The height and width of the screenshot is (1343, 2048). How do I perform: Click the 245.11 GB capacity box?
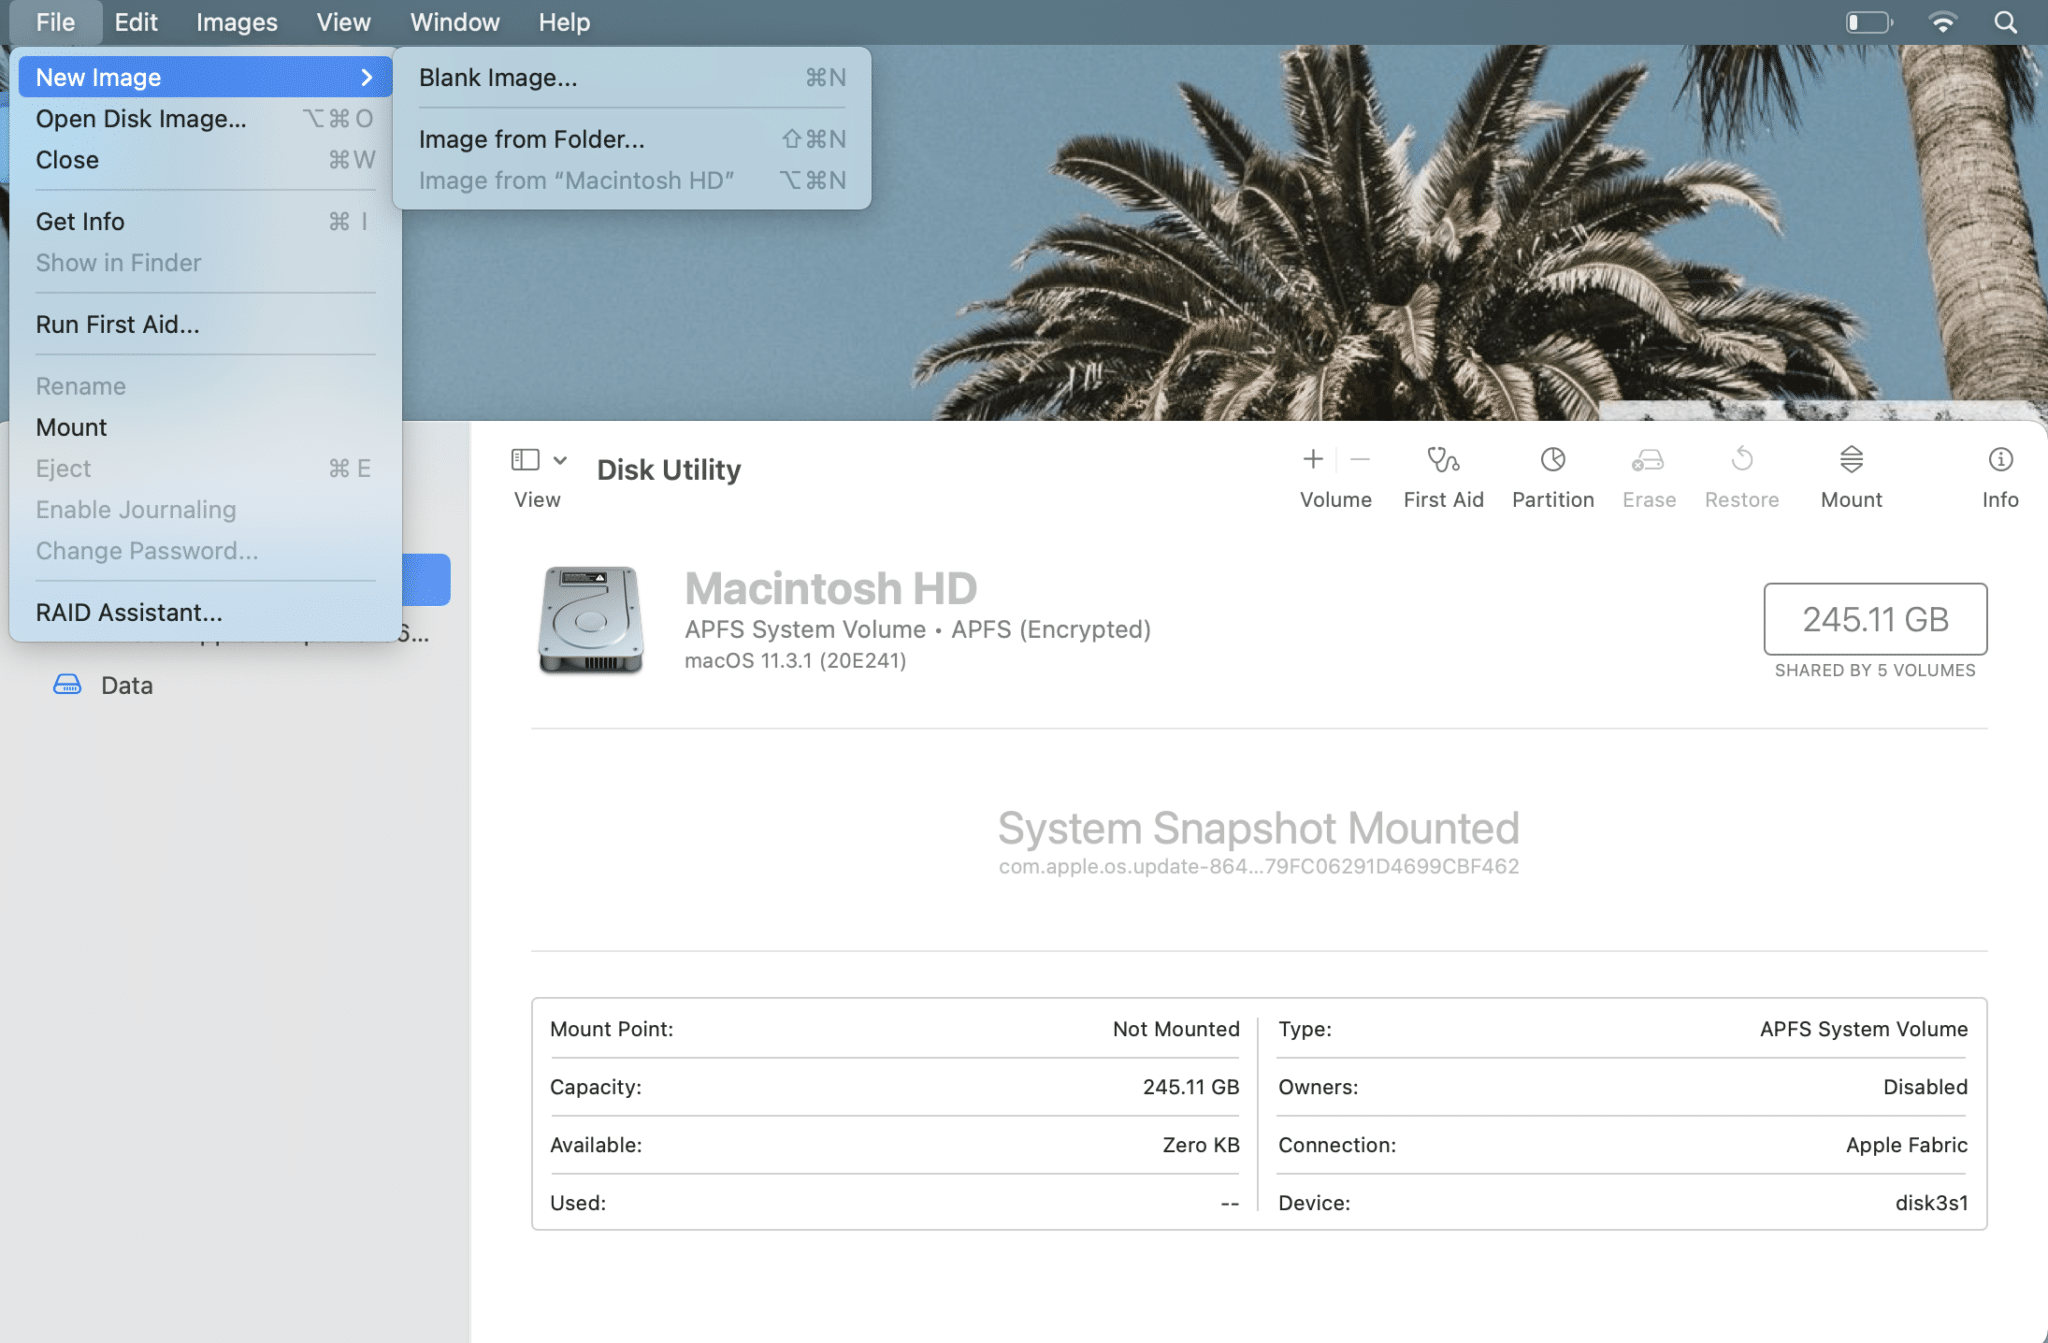1874,619
